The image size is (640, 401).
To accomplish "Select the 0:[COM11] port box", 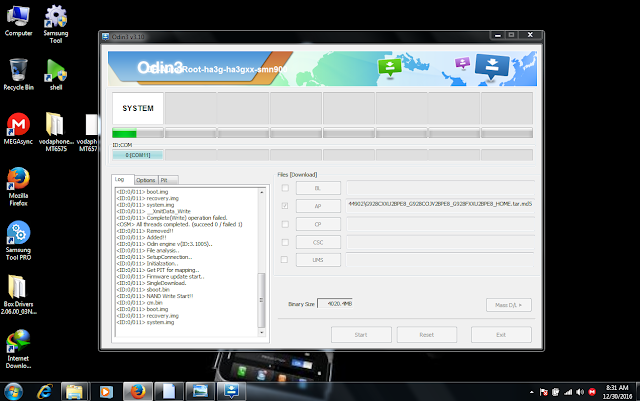I will coord(138,155).
